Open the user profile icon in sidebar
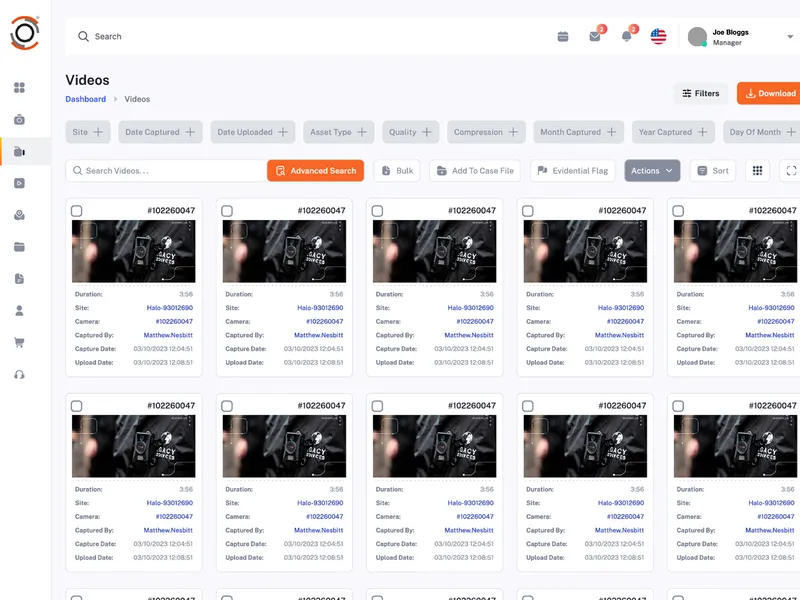Screen dimensions: 800x600 tap(19, 311)
